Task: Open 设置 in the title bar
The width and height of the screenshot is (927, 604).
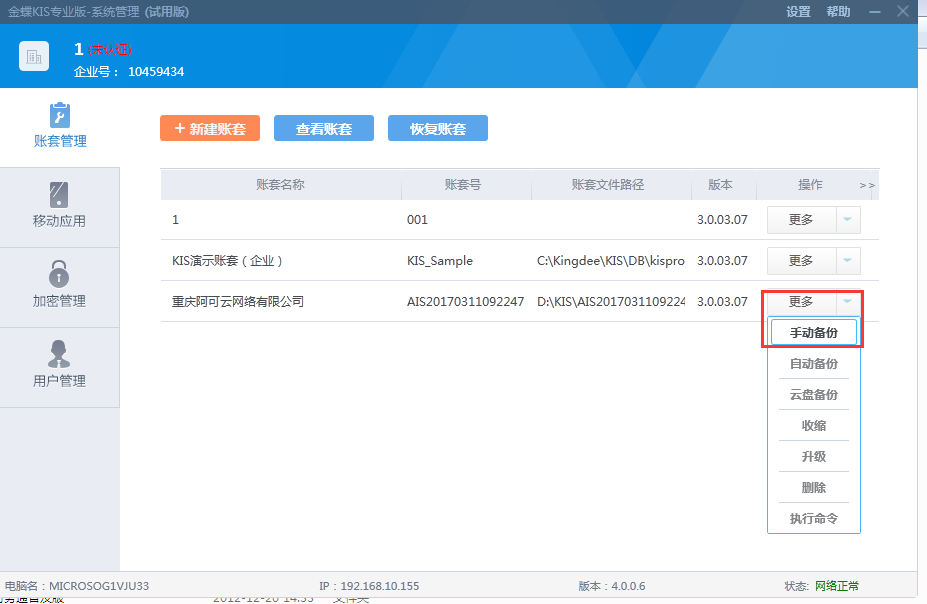Action: [x=798, y=12]
